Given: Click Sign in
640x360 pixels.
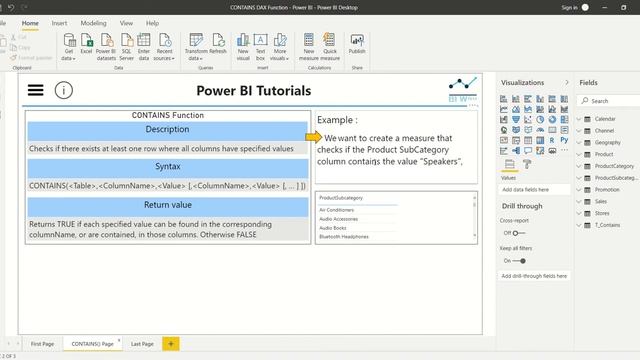Looking at the screenshot, I should [x=569, y=7].
